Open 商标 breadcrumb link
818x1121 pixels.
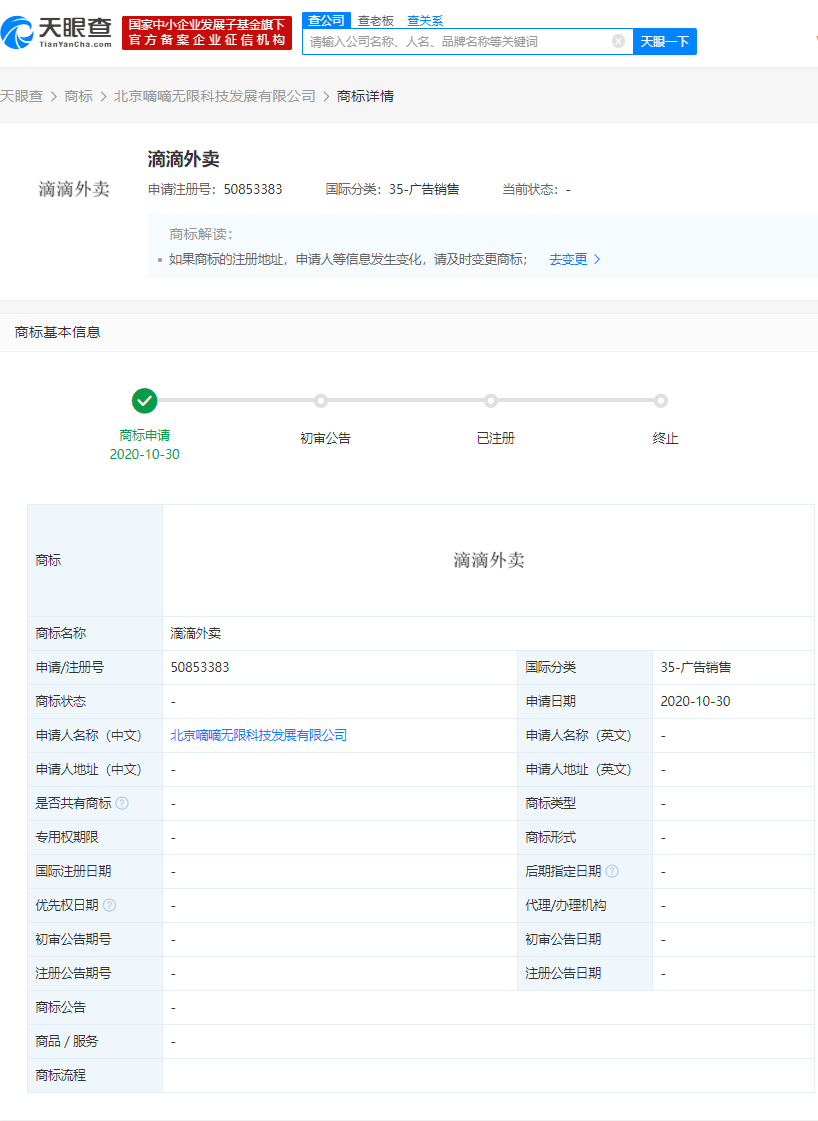78,96
